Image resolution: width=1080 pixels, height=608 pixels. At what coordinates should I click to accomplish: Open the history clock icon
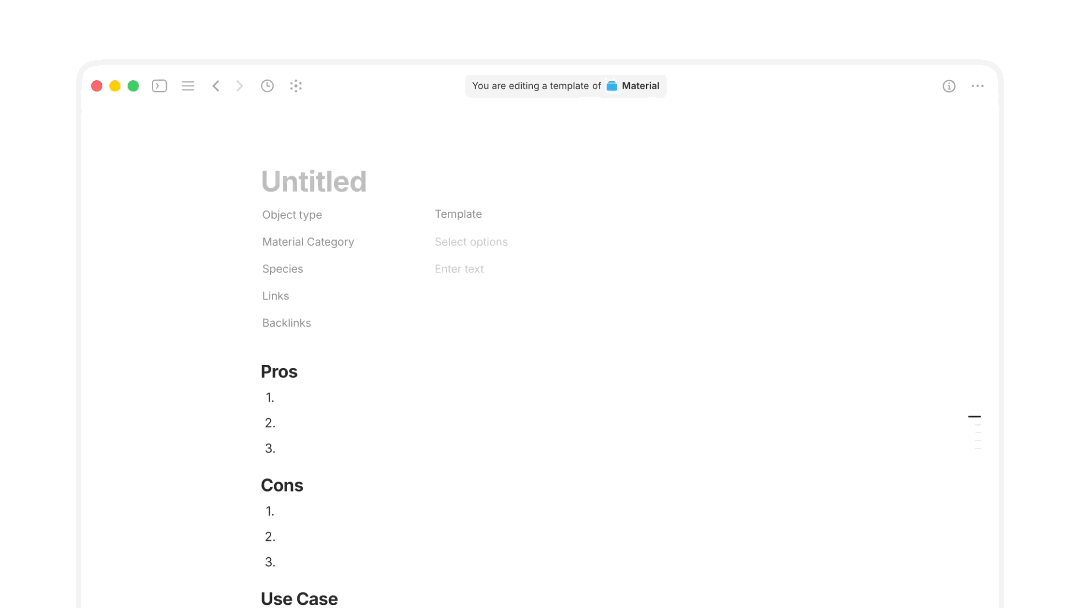(x=267, y=86)
